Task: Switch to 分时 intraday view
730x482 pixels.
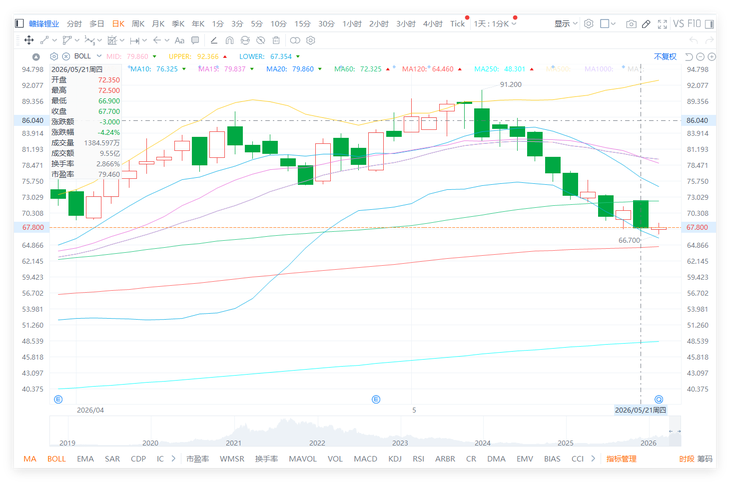Action: (x=74, y=24)
